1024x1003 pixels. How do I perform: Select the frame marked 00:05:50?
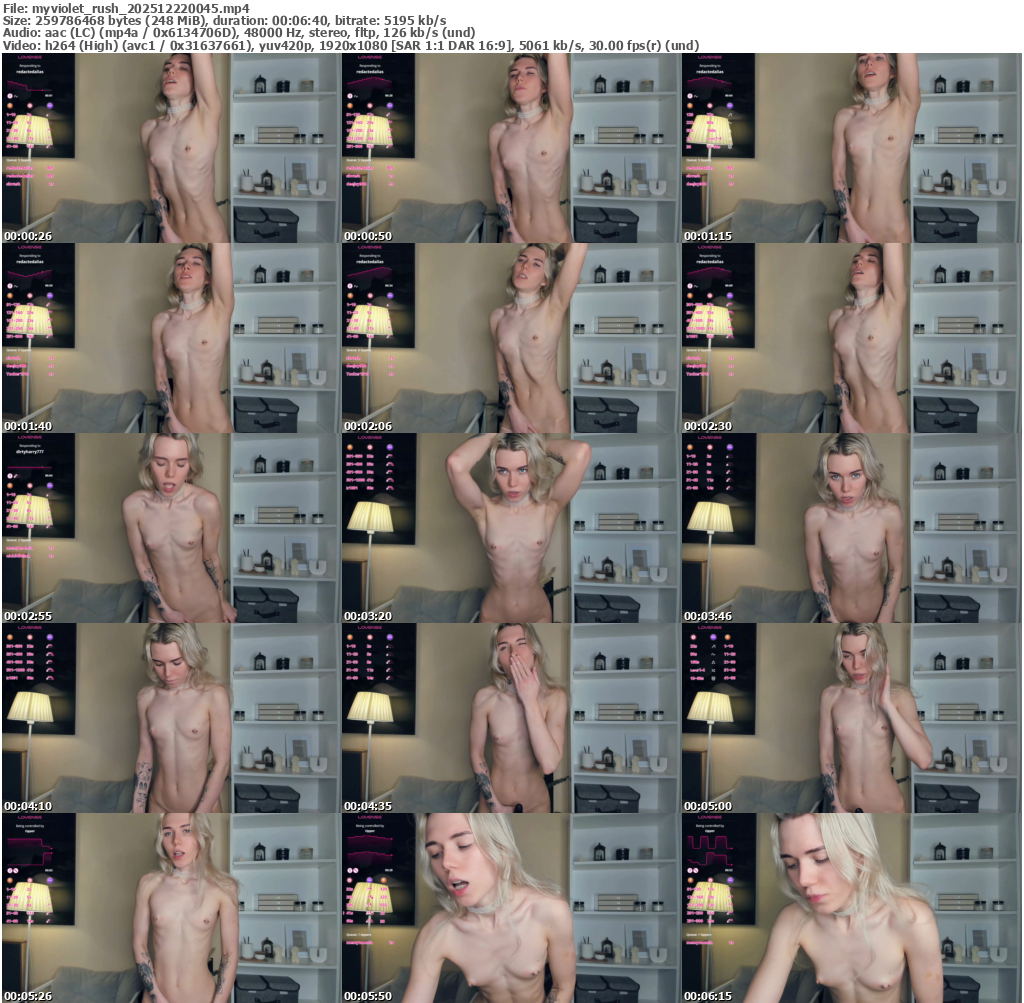510,907
